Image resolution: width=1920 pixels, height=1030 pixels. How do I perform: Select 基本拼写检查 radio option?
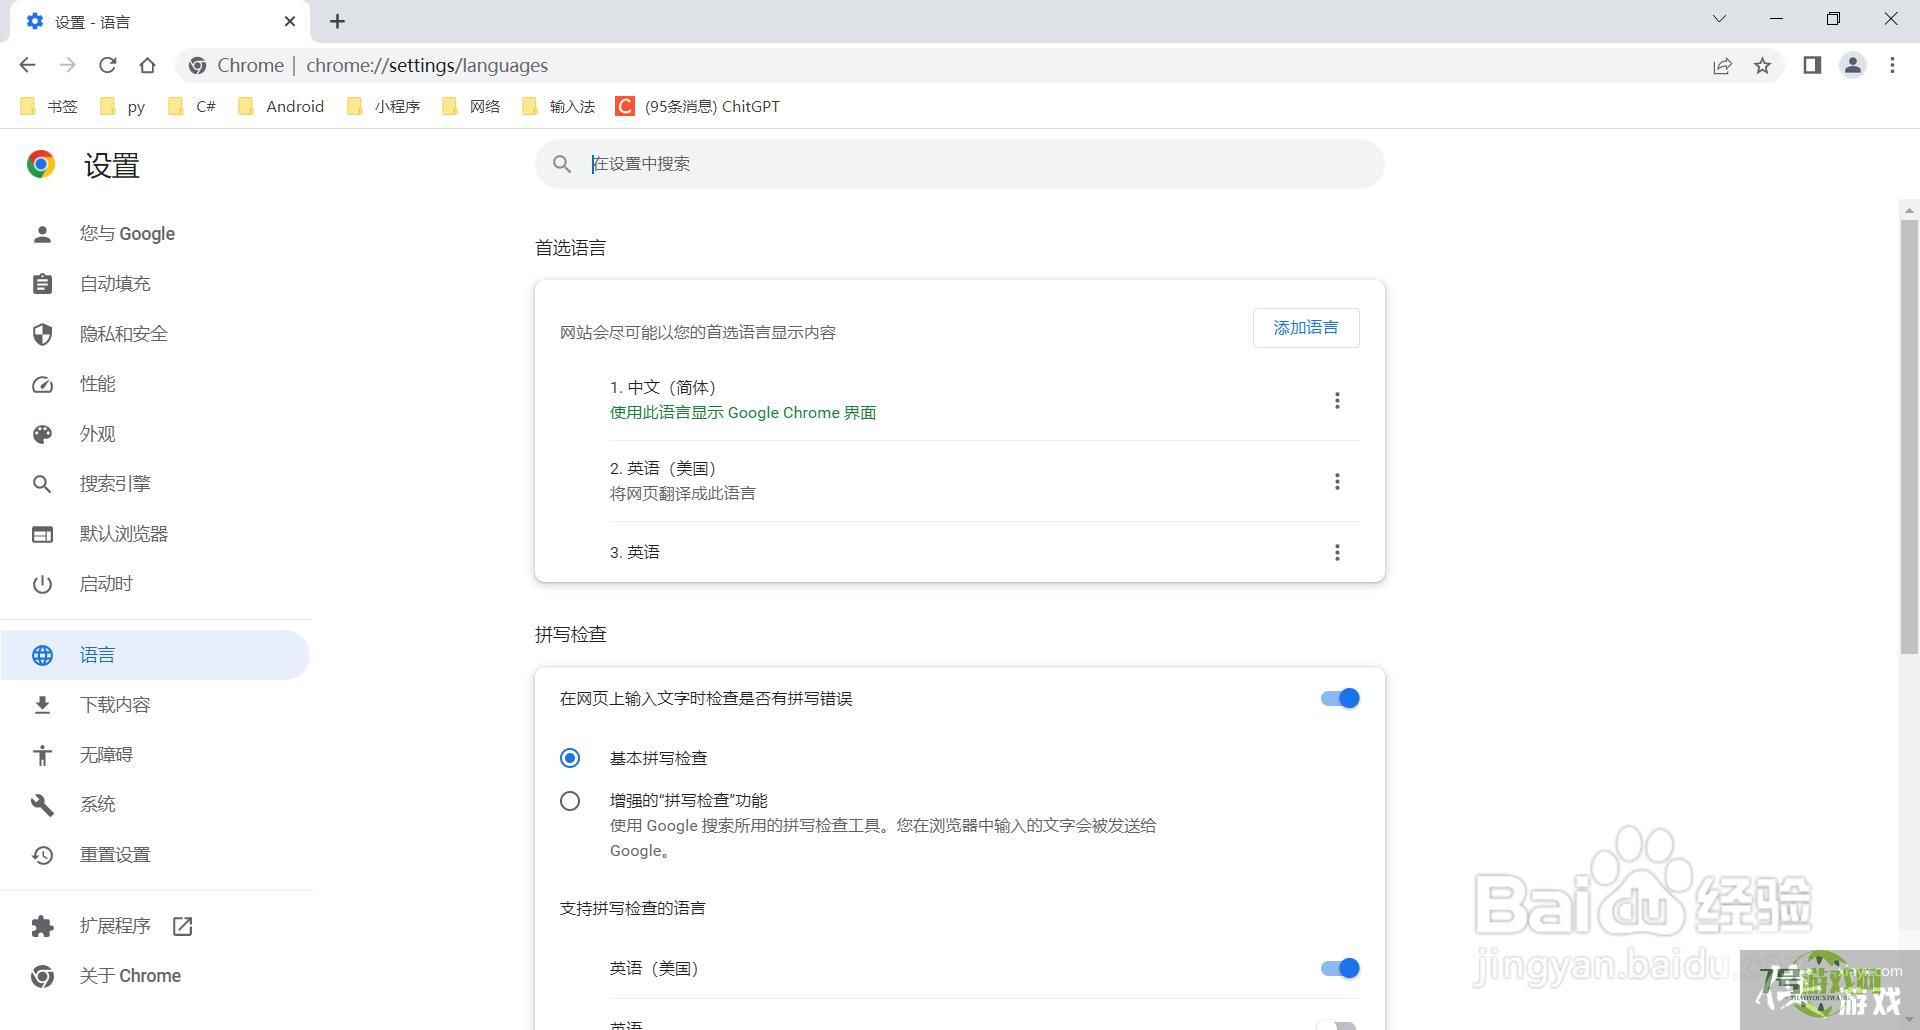click(570, 758)
